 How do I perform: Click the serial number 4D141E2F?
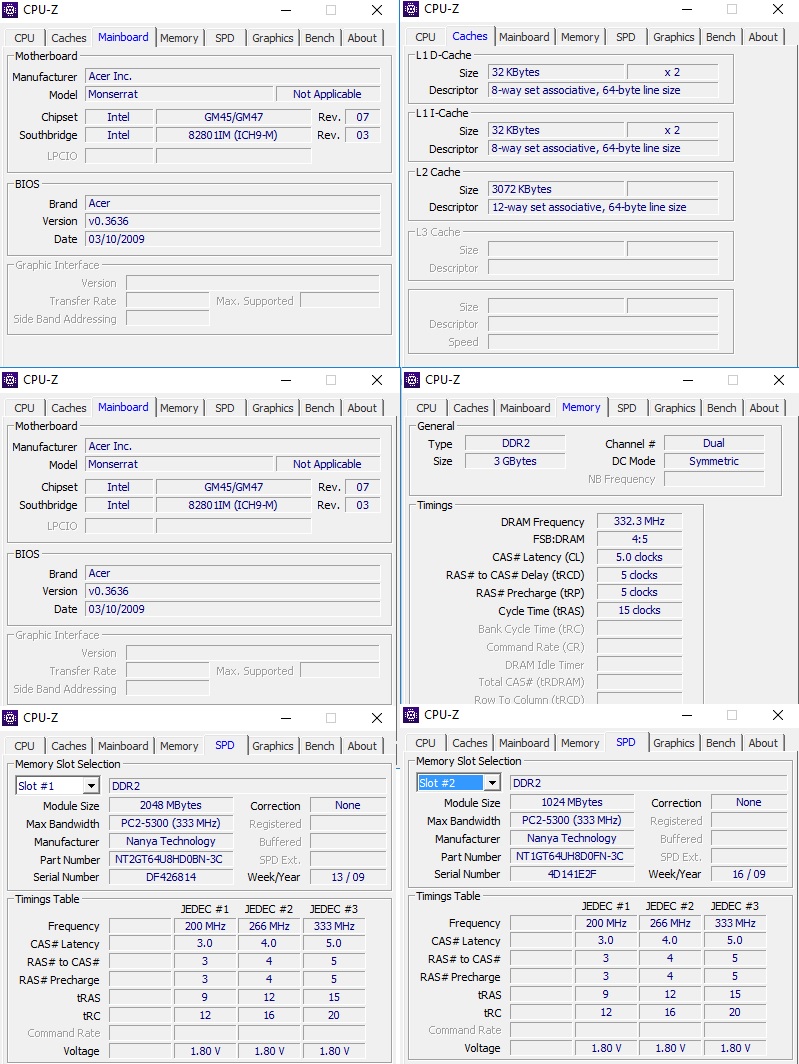coord(572,874)
